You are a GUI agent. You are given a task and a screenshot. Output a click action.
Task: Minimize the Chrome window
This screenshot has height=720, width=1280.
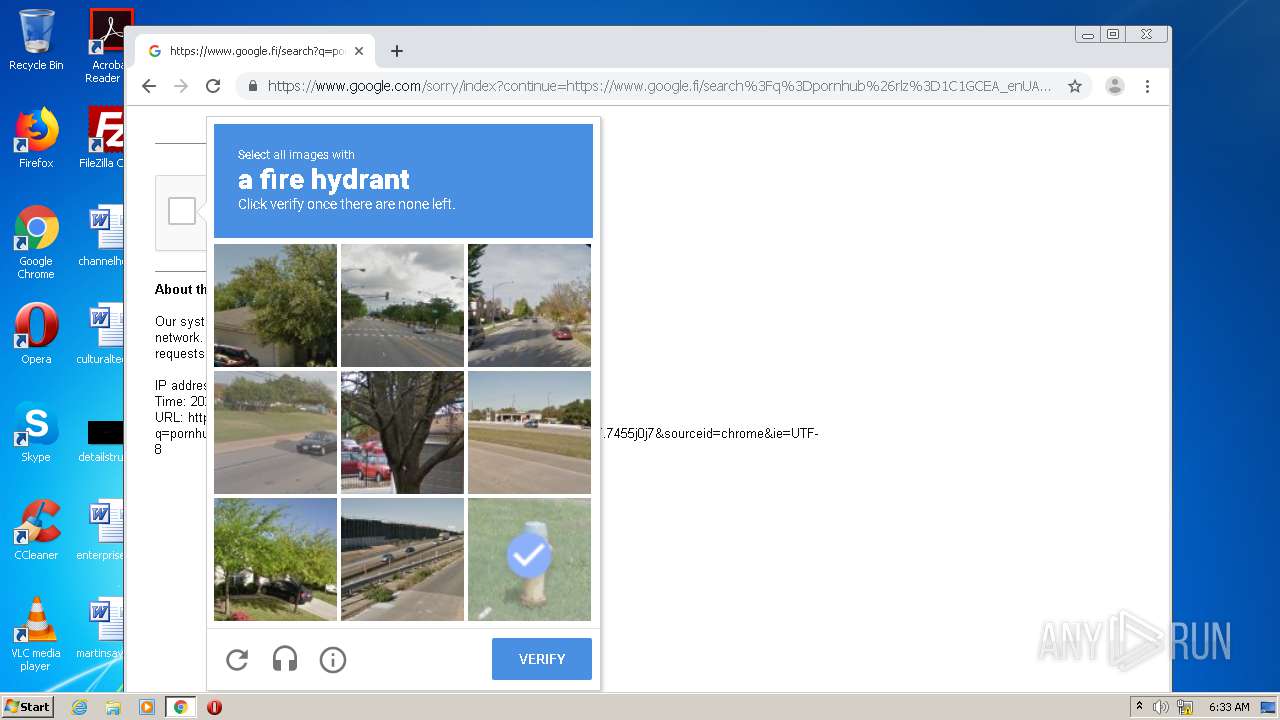1088,34
